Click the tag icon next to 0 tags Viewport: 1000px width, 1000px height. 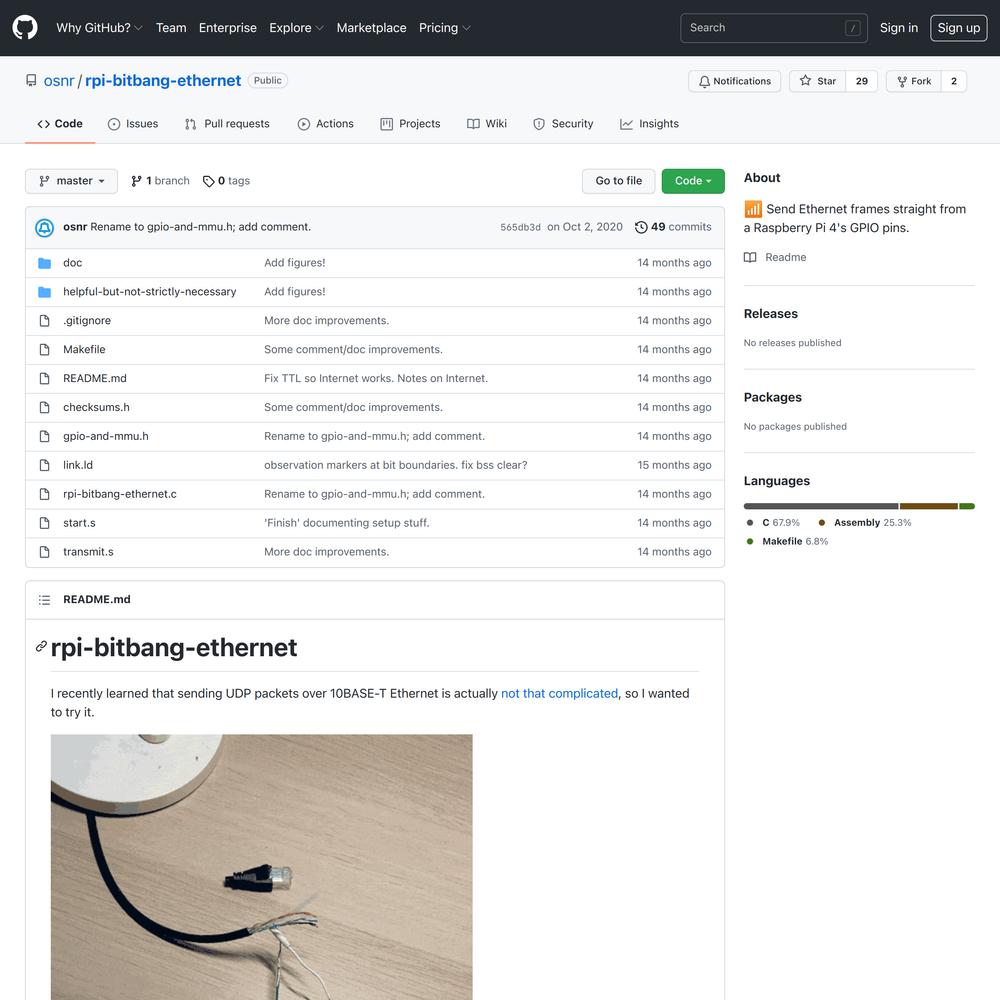(209, 181)
